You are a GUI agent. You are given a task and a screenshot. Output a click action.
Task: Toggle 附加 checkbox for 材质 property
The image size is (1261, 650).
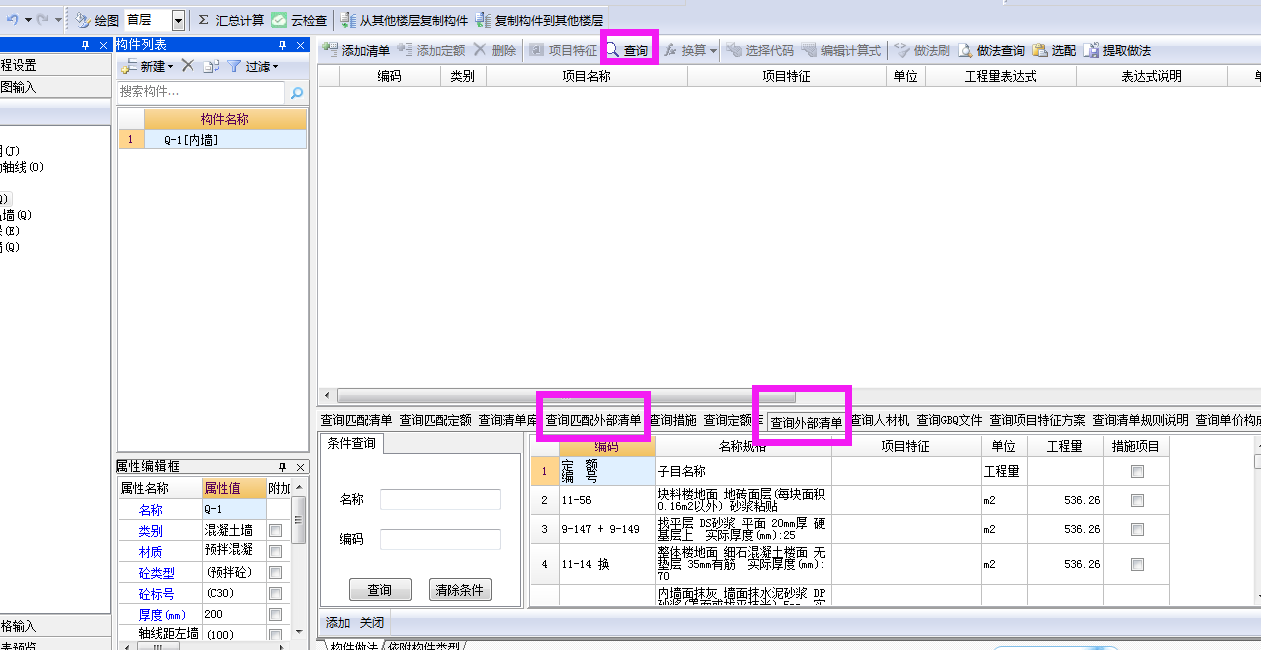[x=276, y=552]
